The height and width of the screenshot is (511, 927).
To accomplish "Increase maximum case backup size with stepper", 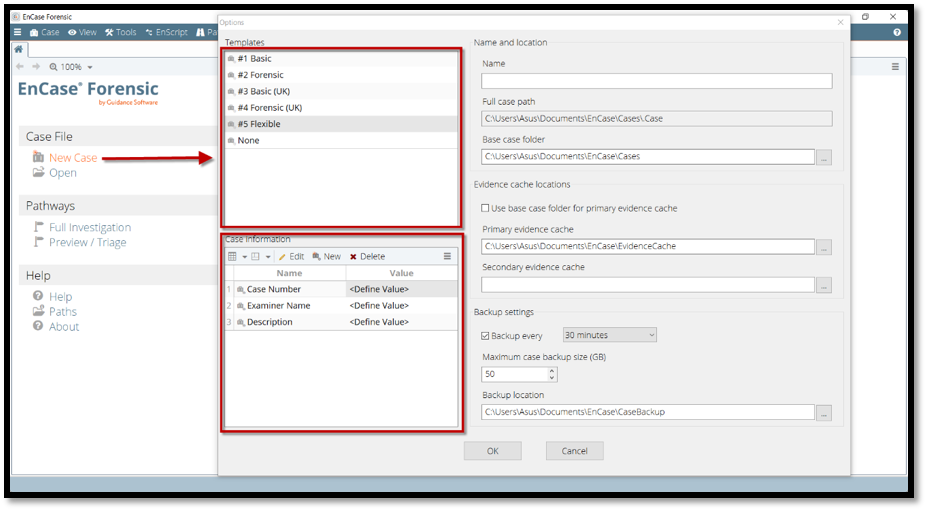I will (x=552, y=370).
